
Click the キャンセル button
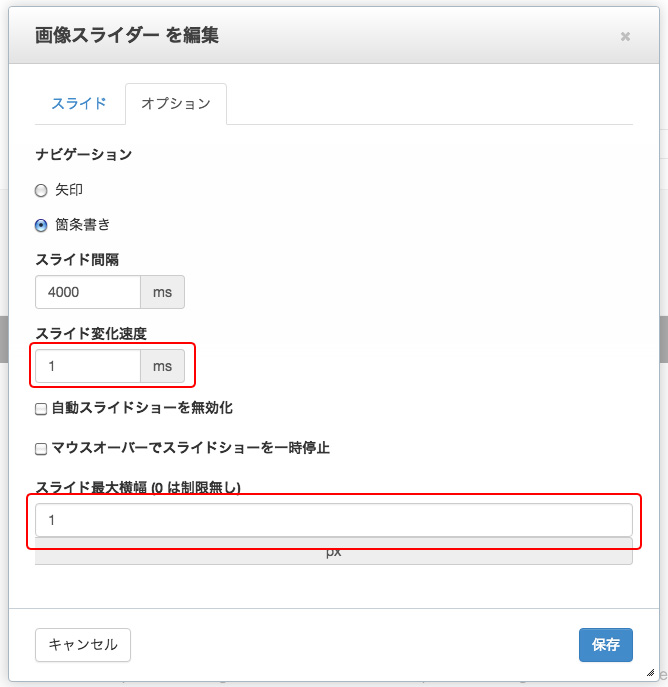click(83, 645)
